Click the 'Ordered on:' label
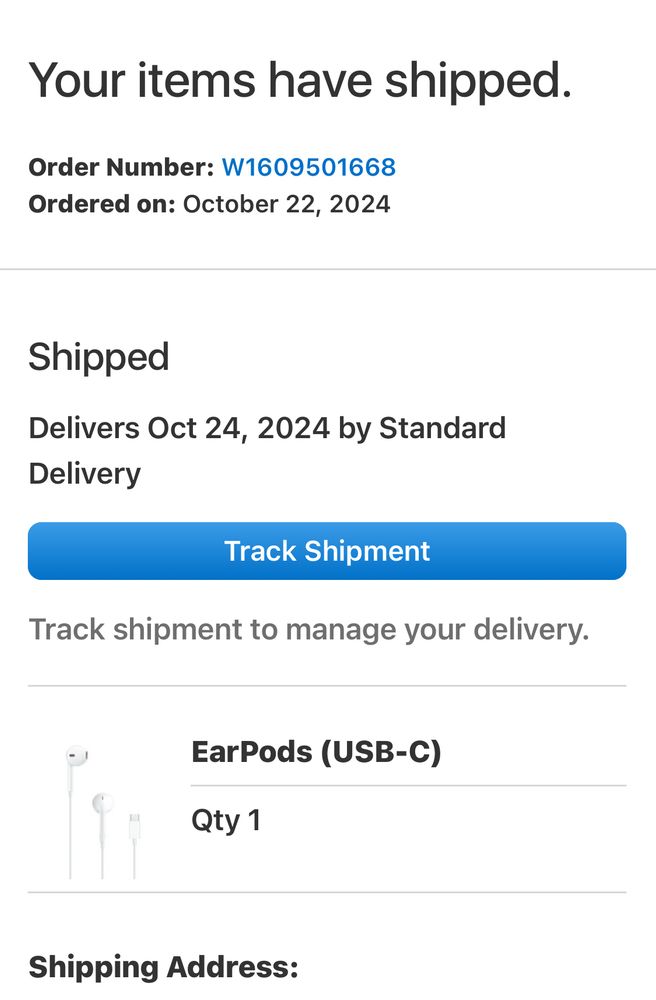This screenshot has height=1000, width=656. tap(102, 205)
